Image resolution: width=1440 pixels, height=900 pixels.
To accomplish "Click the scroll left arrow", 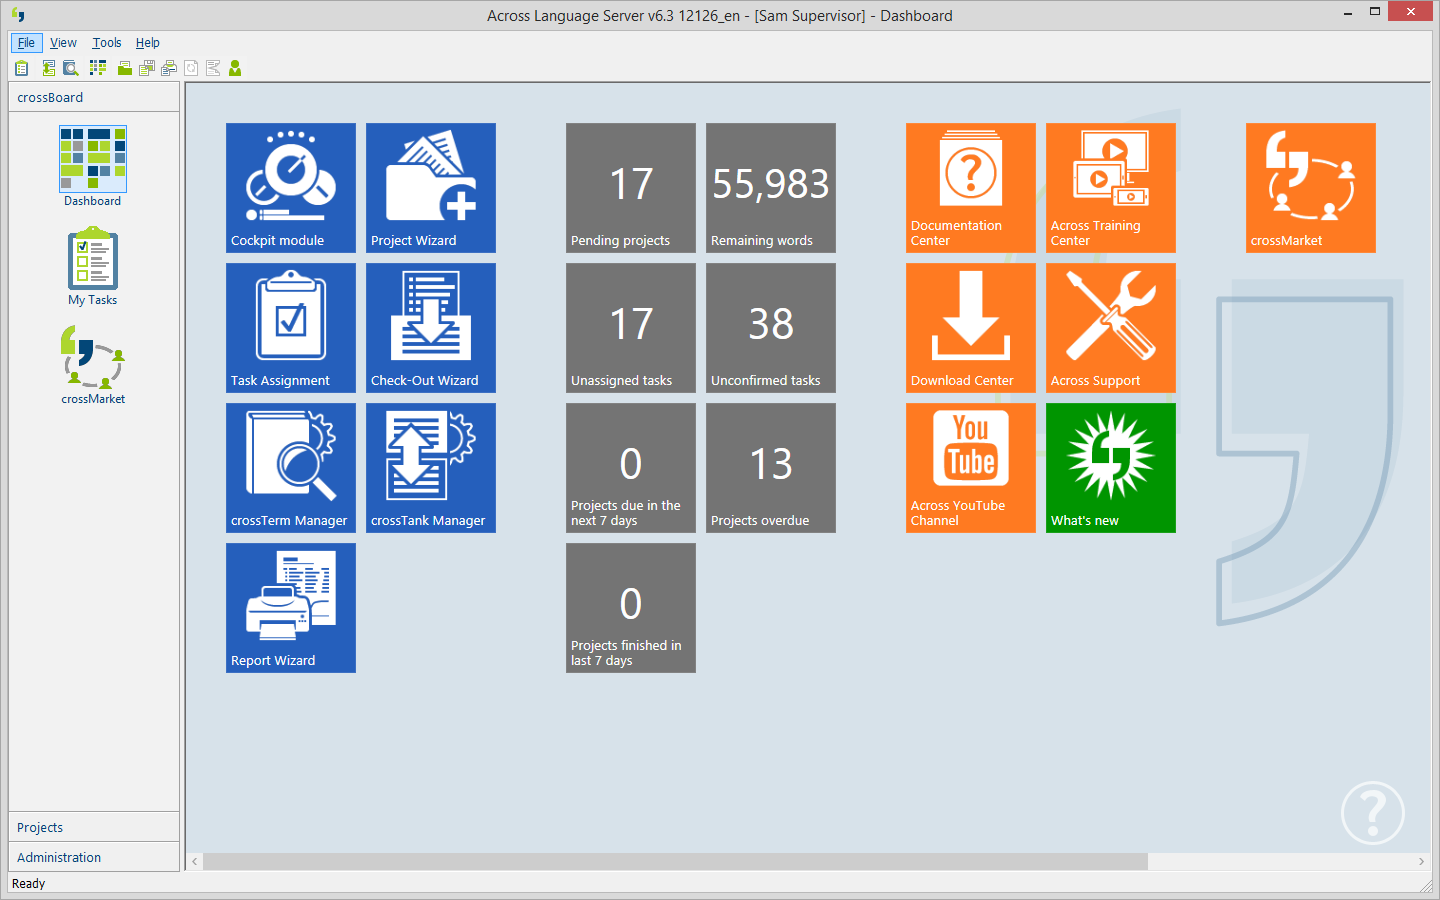I will coord(195,861).
